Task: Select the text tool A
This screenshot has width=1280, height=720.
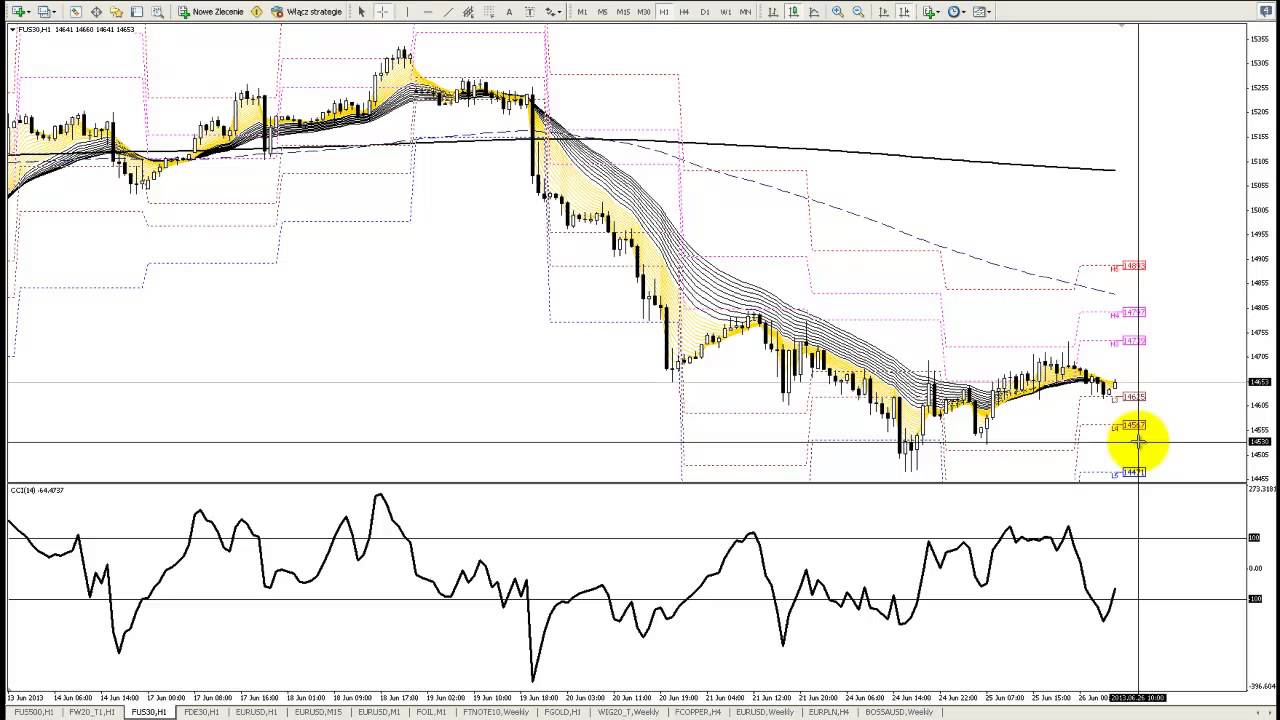Action: coord(509,12)
